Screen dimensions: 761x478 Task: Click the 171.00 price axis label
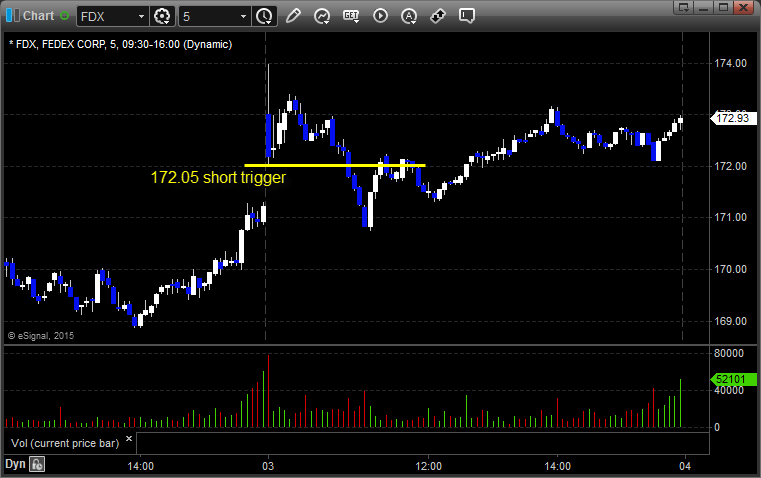tap(730, 217)
